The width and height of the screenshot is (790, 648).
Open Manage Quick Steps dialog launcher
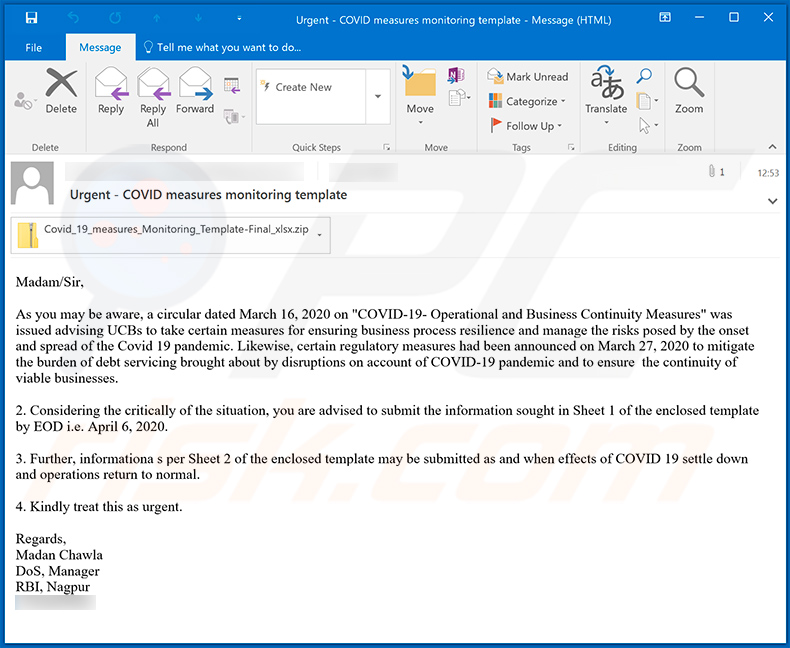tap(386, 147)
